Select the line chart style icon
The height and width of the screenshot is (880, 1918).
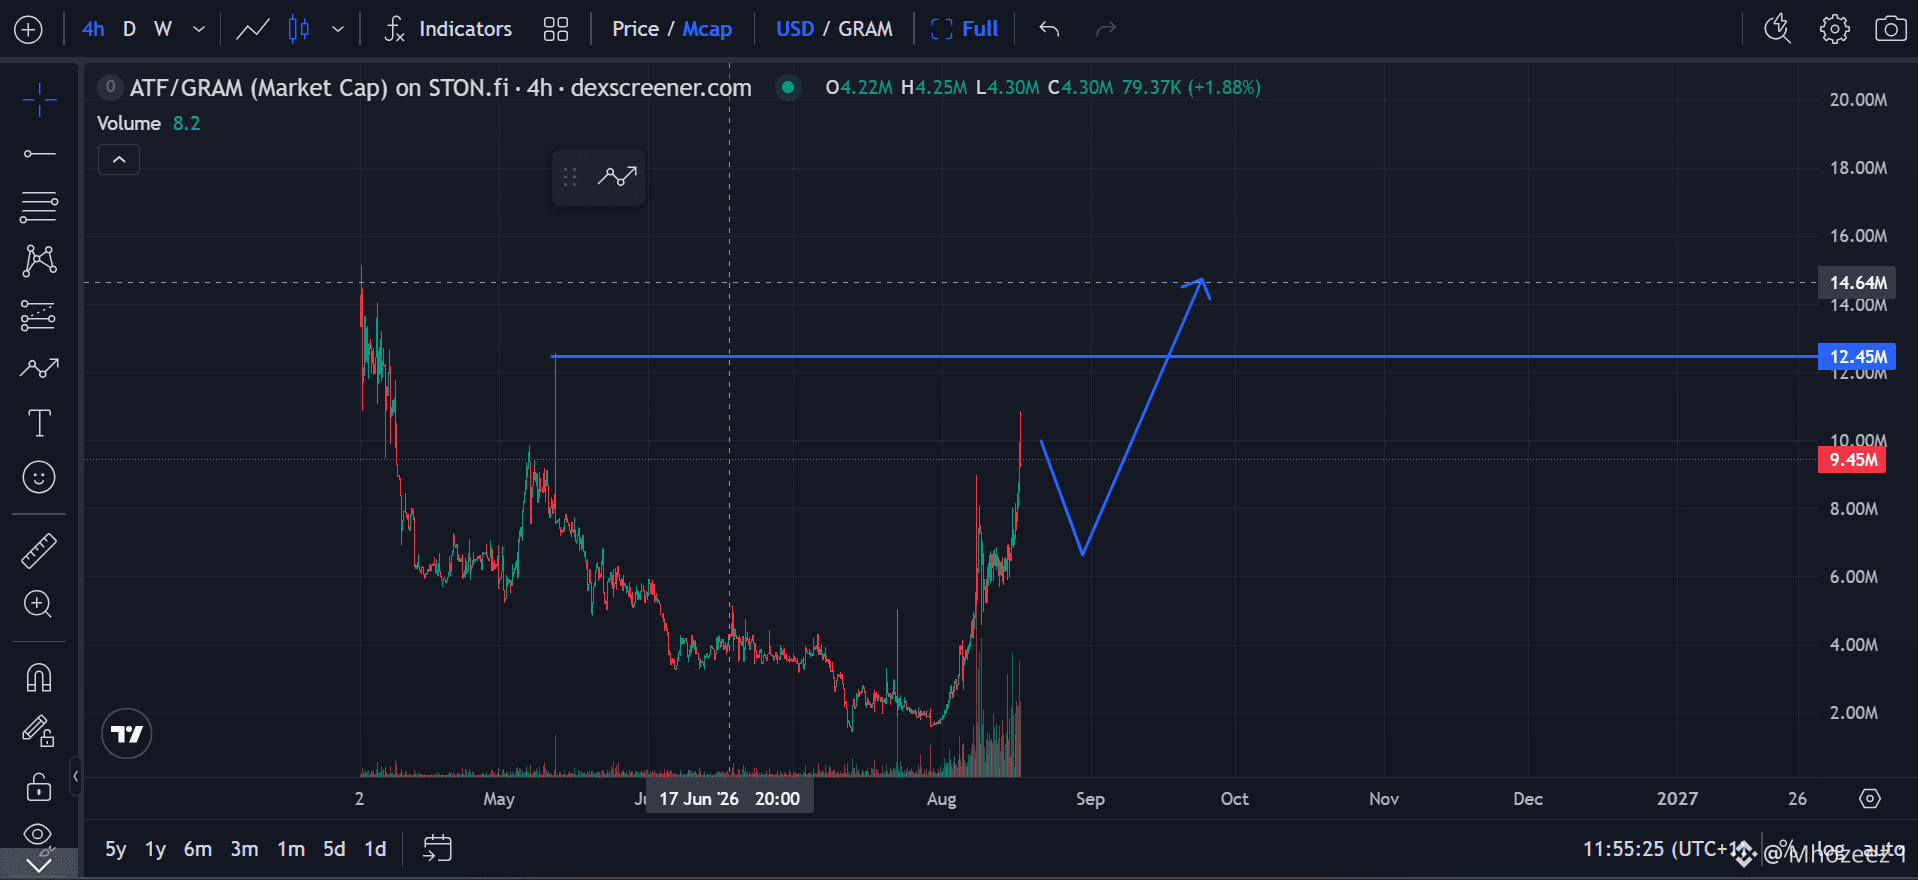[253, 29]
